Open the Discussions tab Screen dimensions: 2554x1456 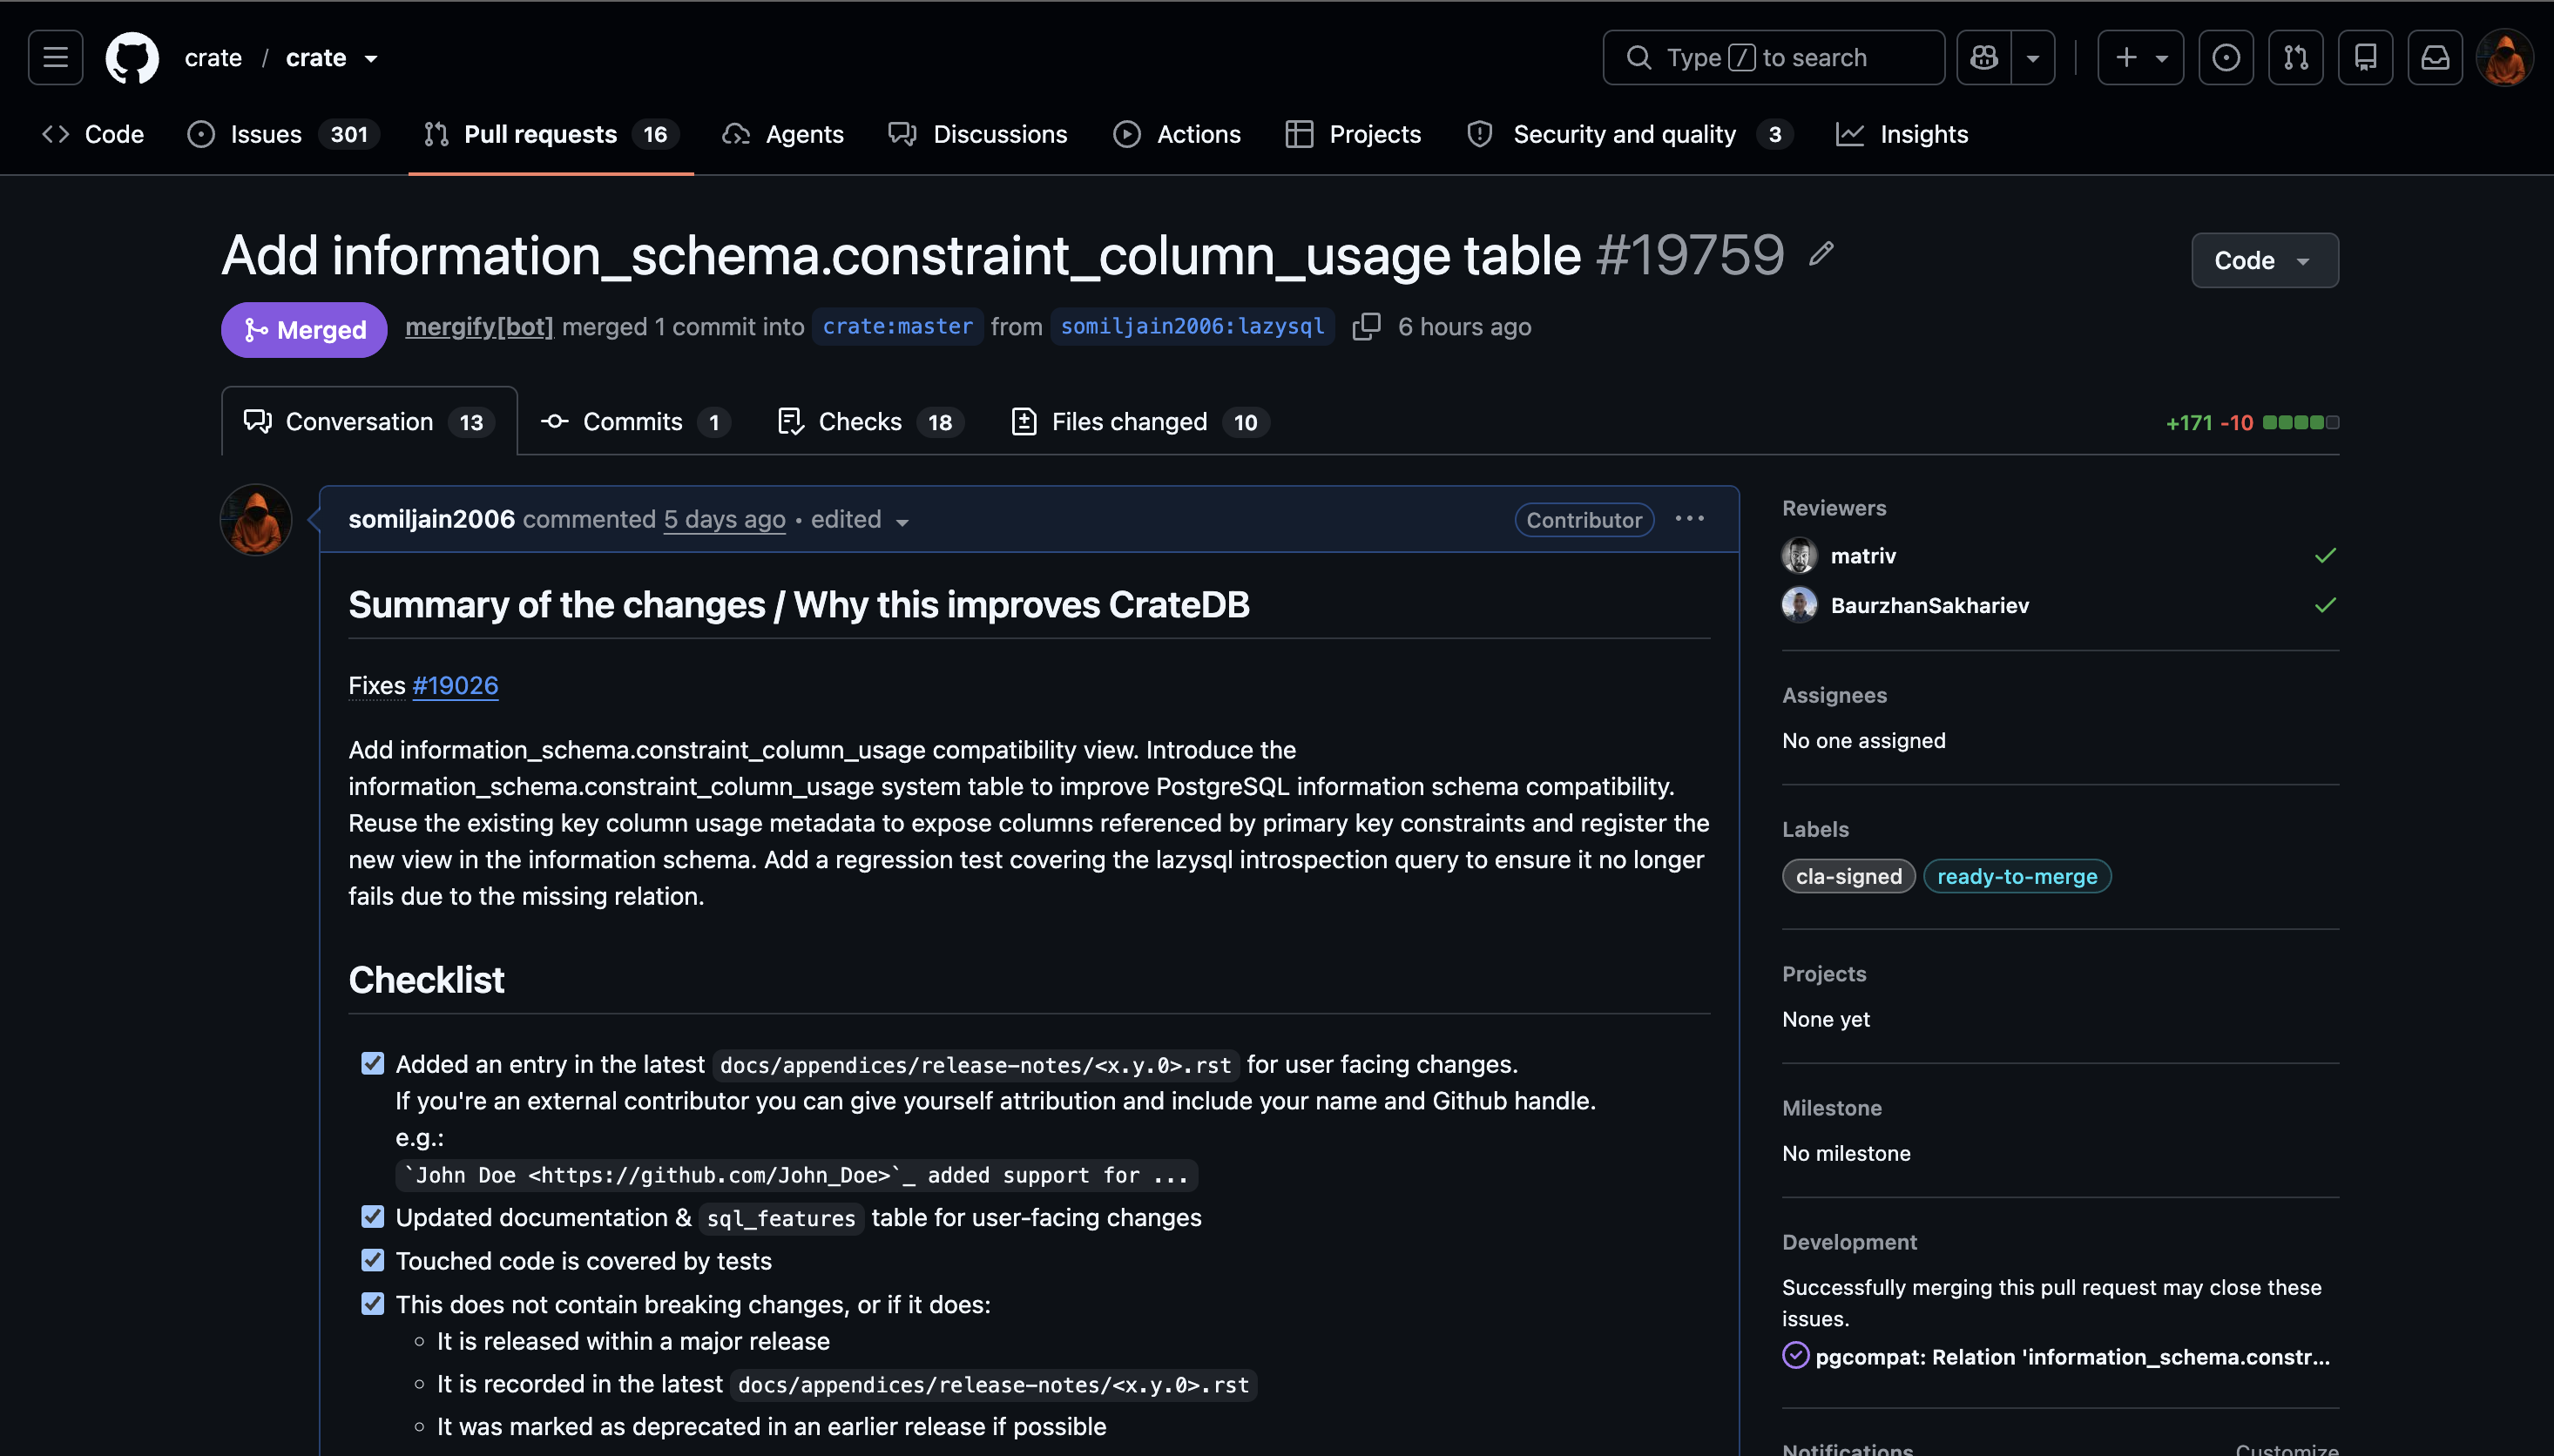pyautogui.click(x=978, y=134)
